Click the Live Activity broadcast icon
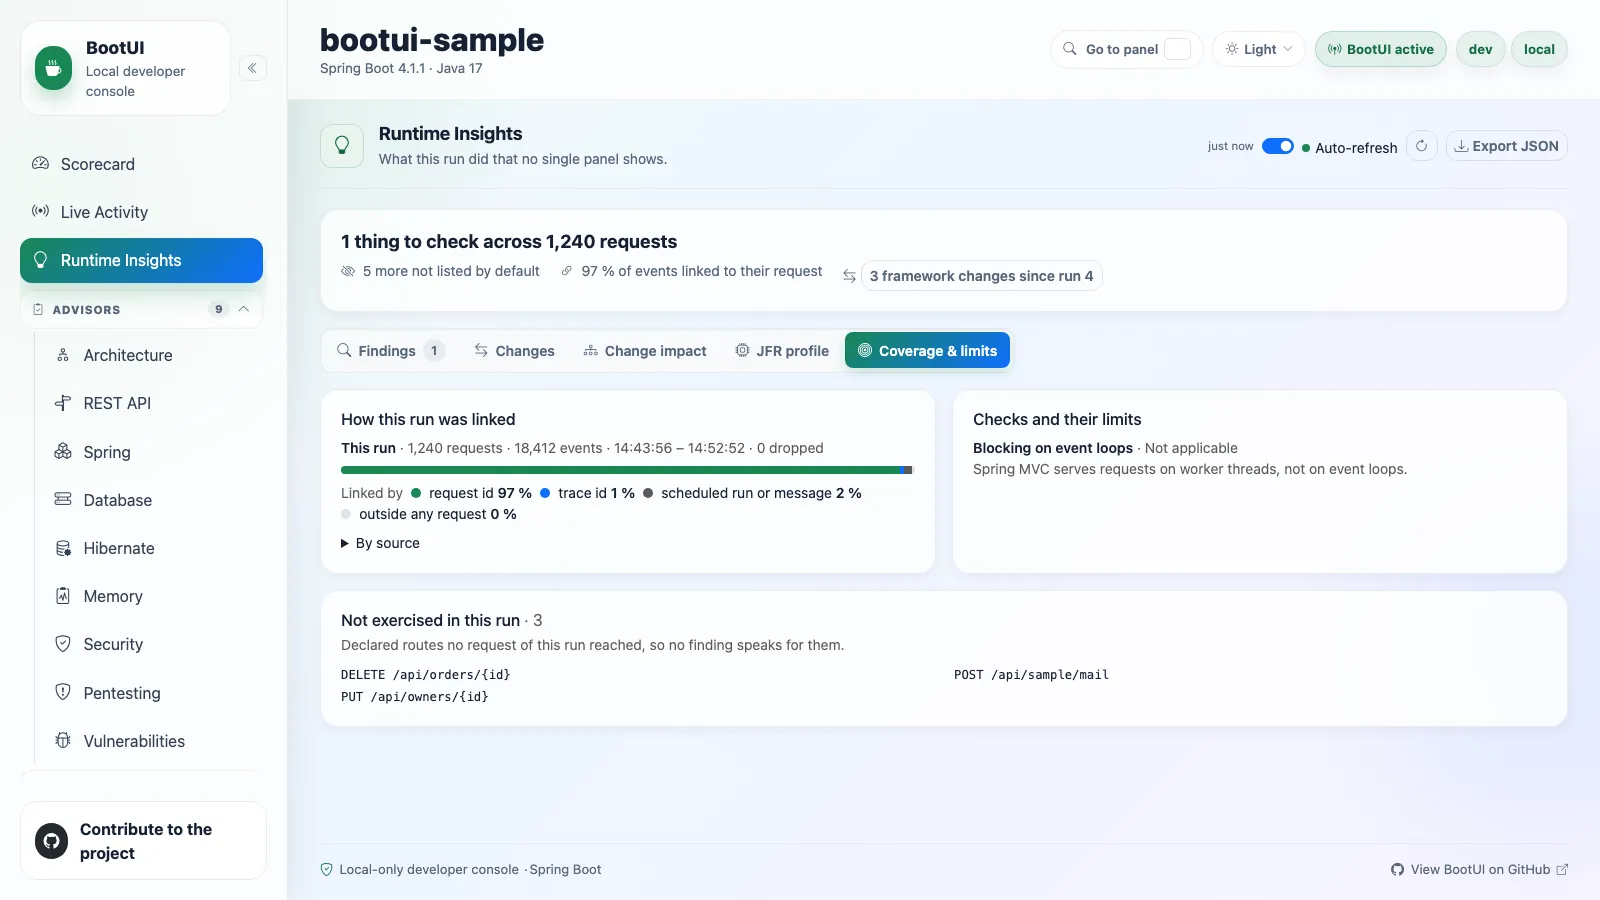The height and width of the screenshot is (900, 1600). (41, 212)
